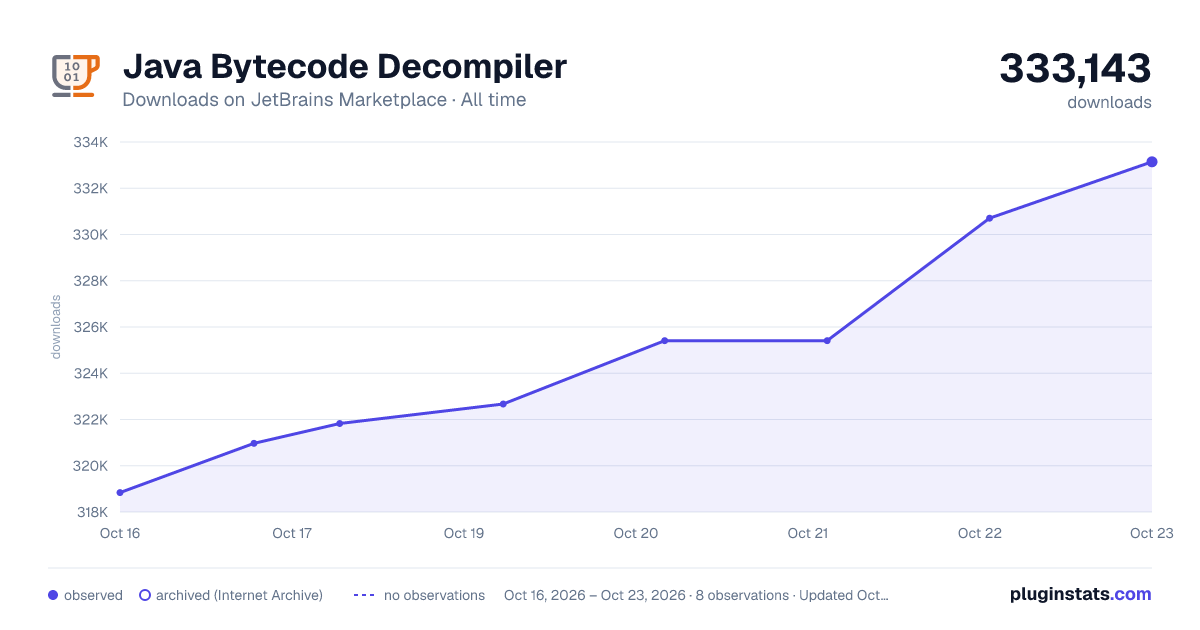Select the 325.4K data point above Oct 20
This screenshot has height=630, width=1200.
[665, 341]
